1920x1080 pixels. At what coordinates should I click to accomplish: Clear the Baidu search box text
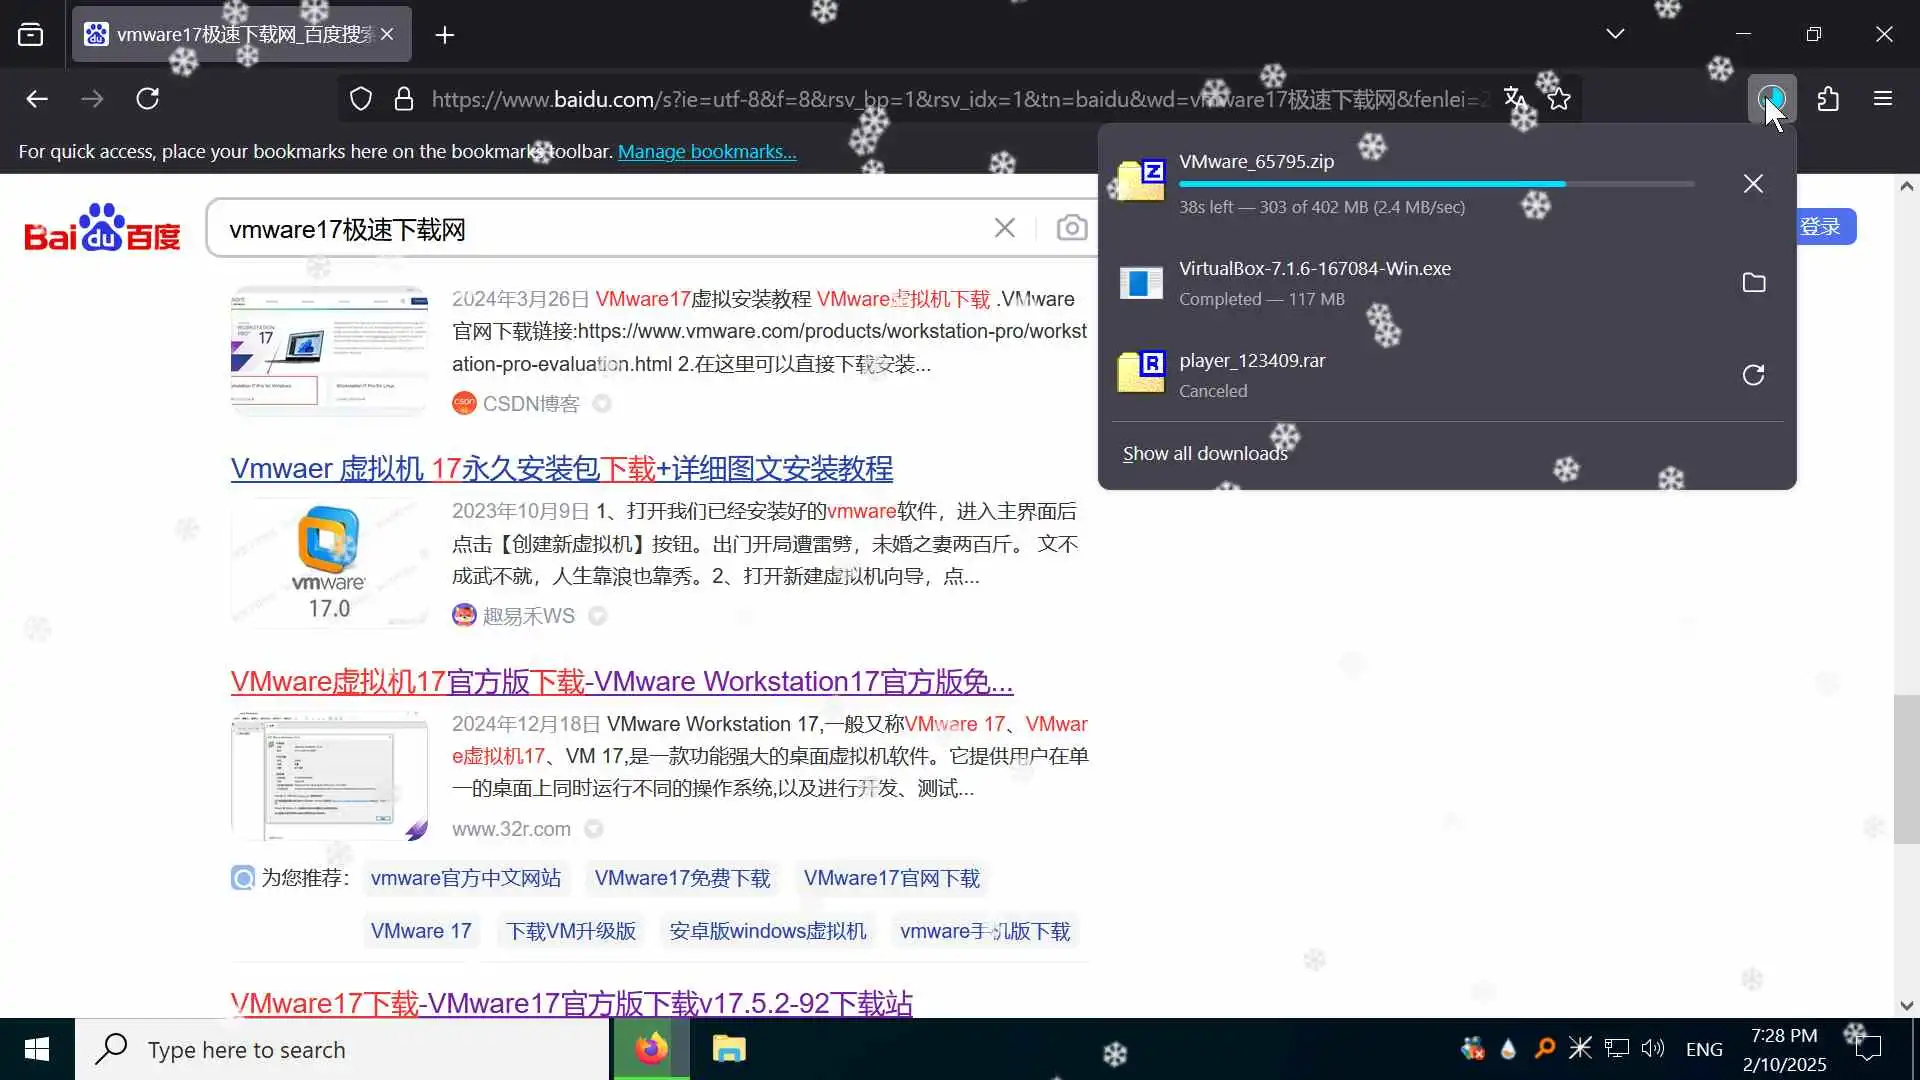(x=1004, y=229)
